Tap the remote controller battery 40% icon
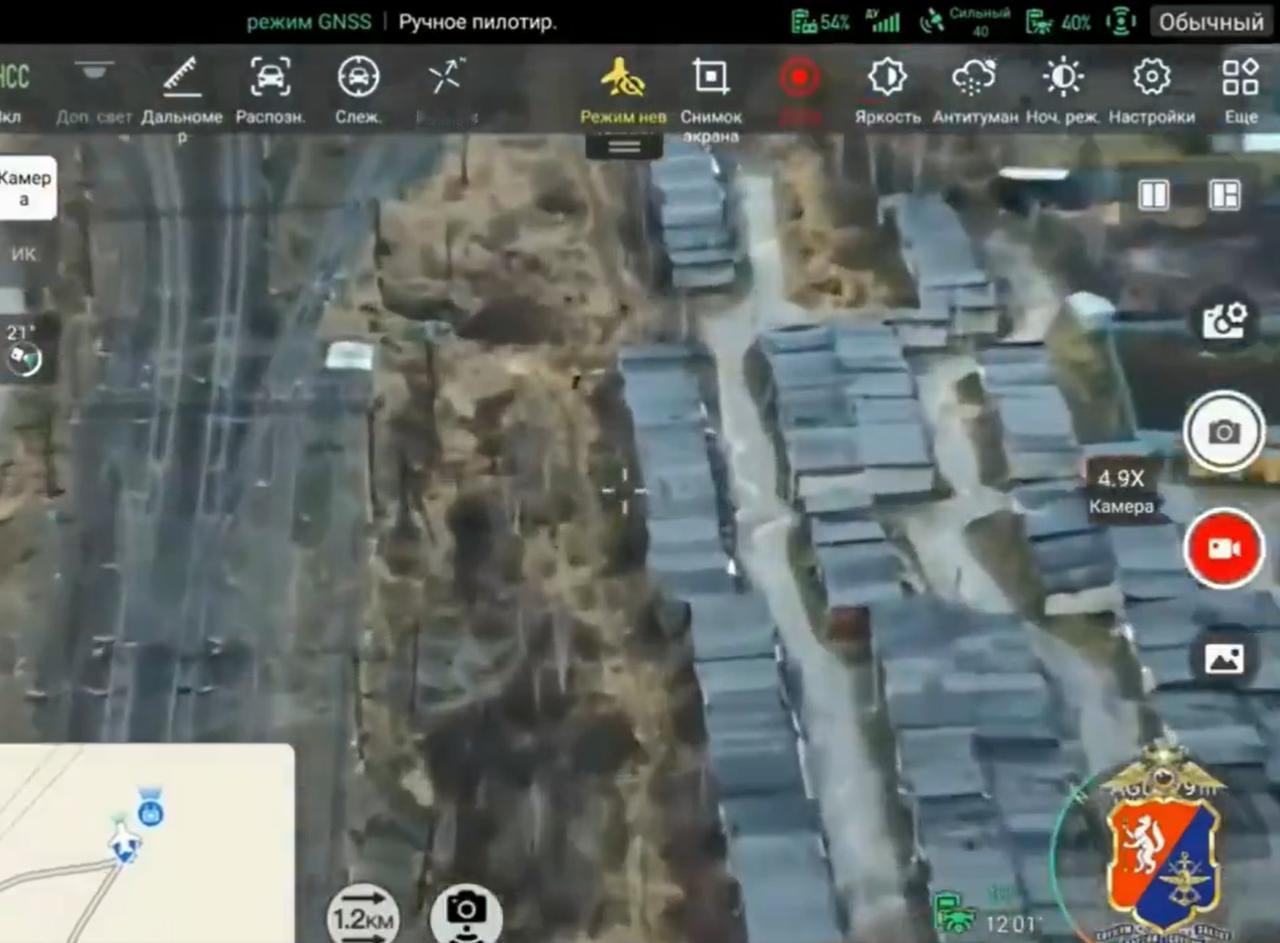Image resolution: width=1280 pixels, height=943 pixels. (x=1058, y=22)
